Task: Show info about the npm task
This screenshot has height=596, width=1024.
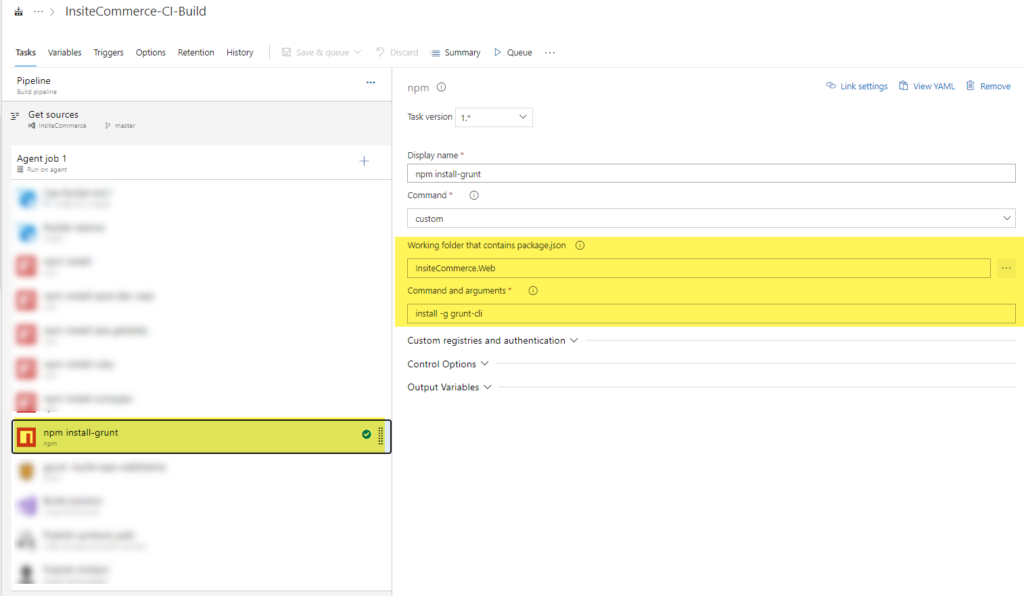Action: coord(441,87)
